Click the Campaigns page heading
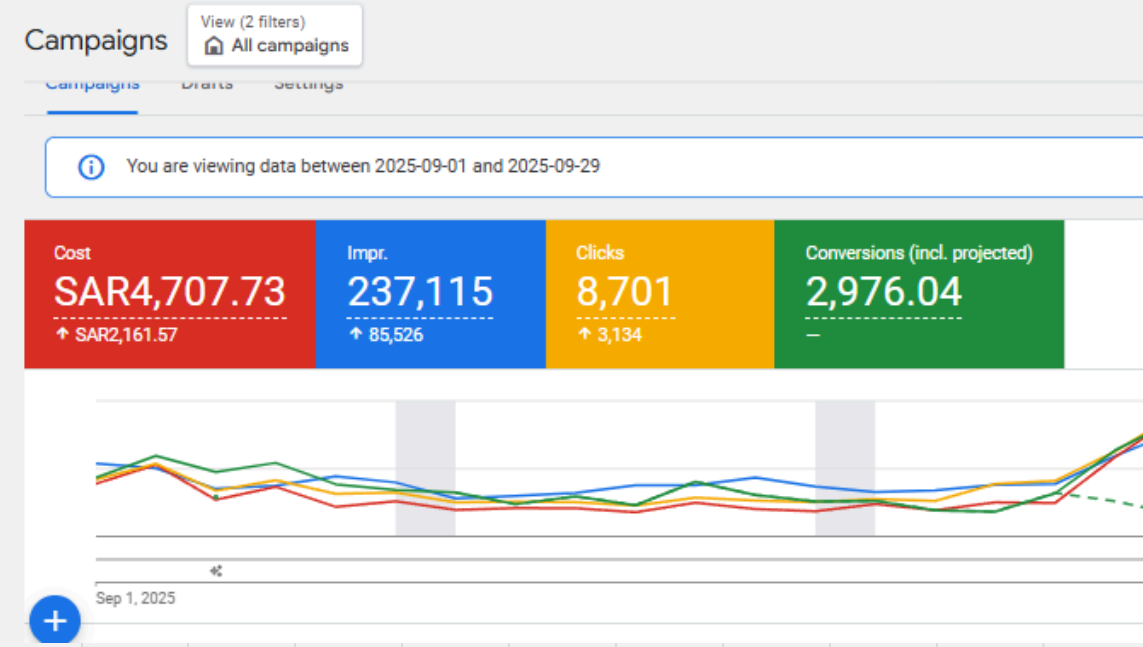 click(x=96, y=41)
